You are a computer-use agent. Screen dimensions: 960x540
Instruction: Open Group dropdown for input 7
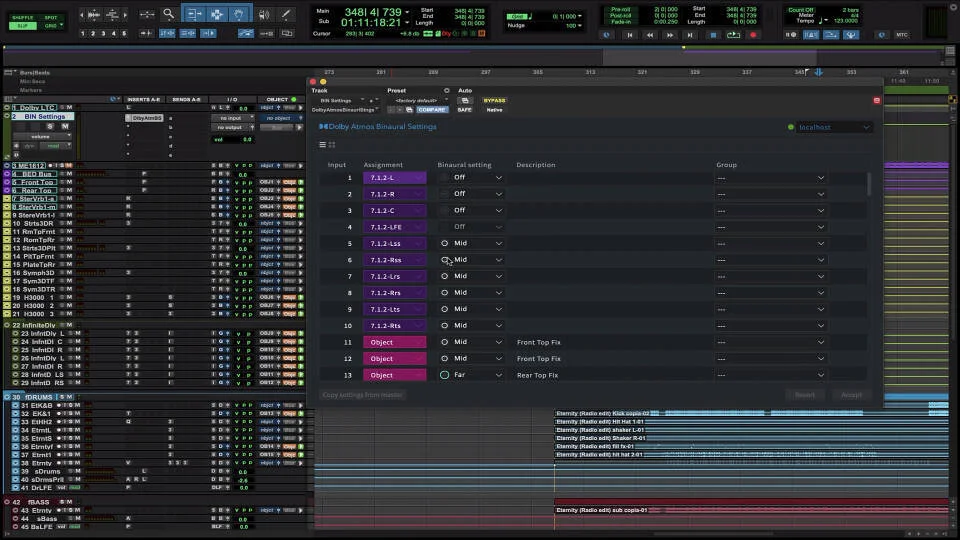pyautogui.click(x=770, y=276)
